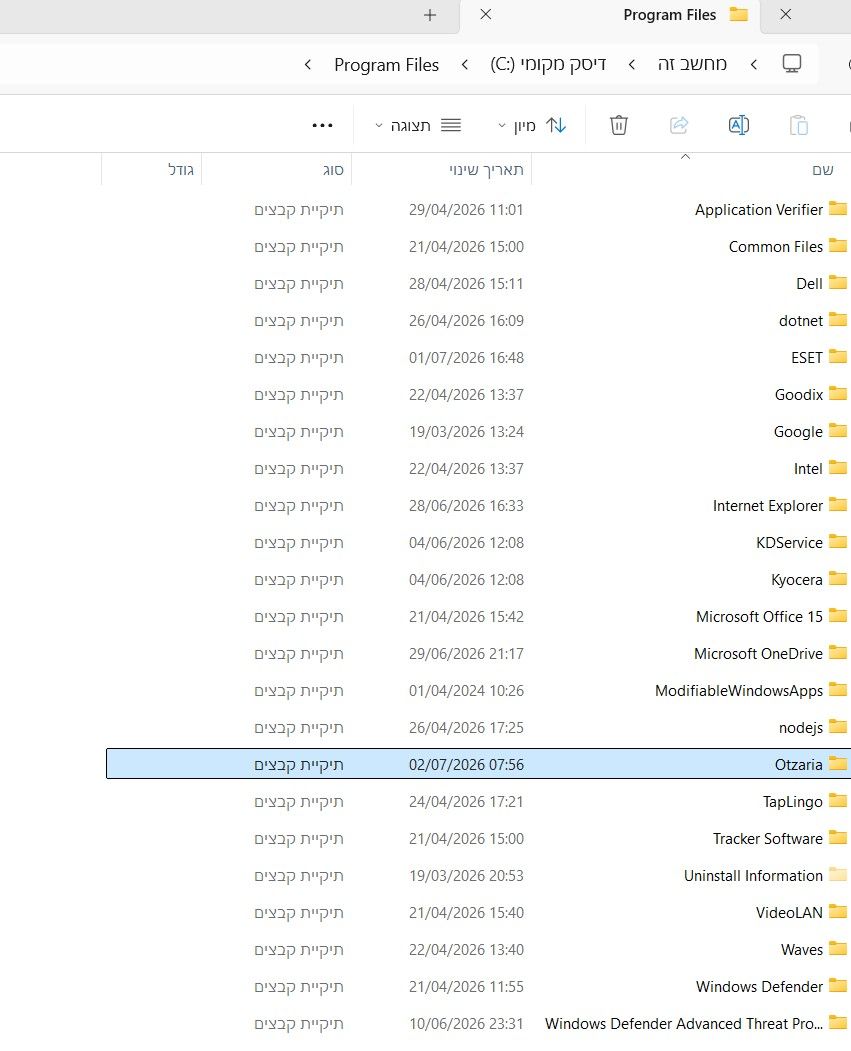Sort by 'תאריך שינוי' date column header
Screen dimensions: 851x1051
(486, 170)
